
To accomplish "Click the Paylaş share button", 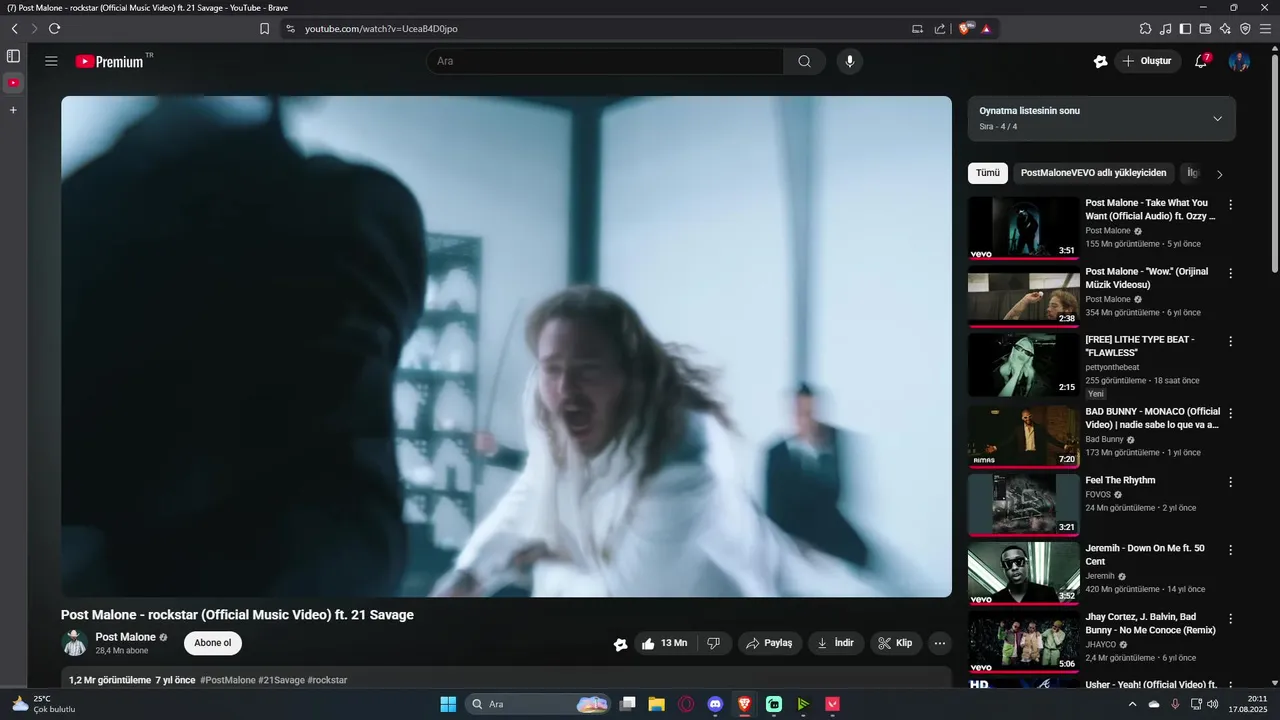I will click(x=770, y=643).
